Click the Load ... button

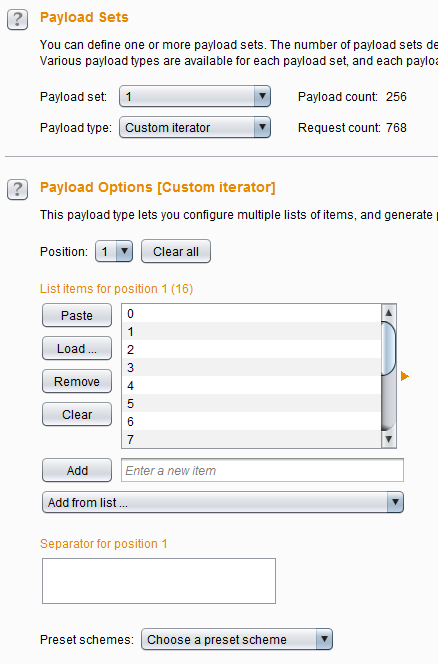tap(77, 349)
